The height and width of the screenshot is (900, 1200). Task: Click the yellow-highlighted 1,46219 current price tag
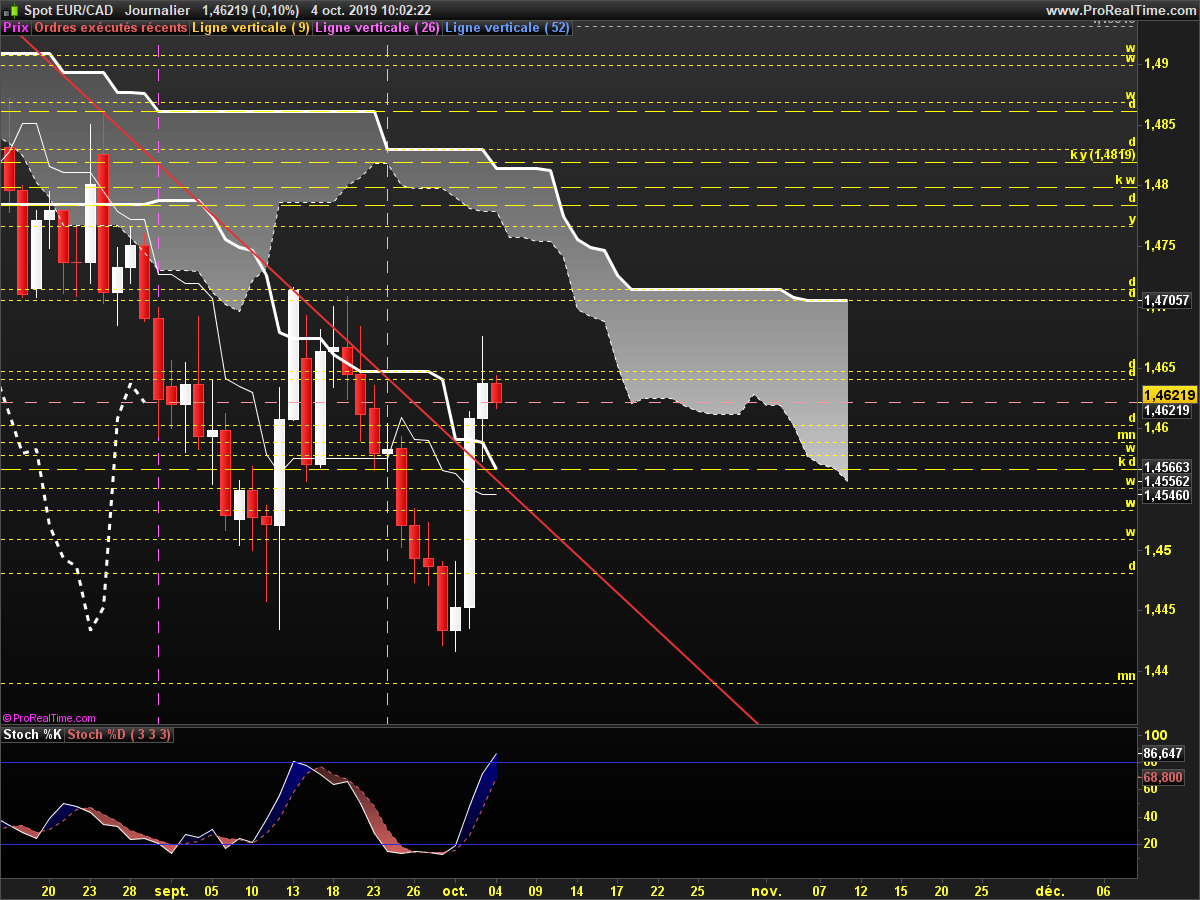click(x=1168, y=395)
